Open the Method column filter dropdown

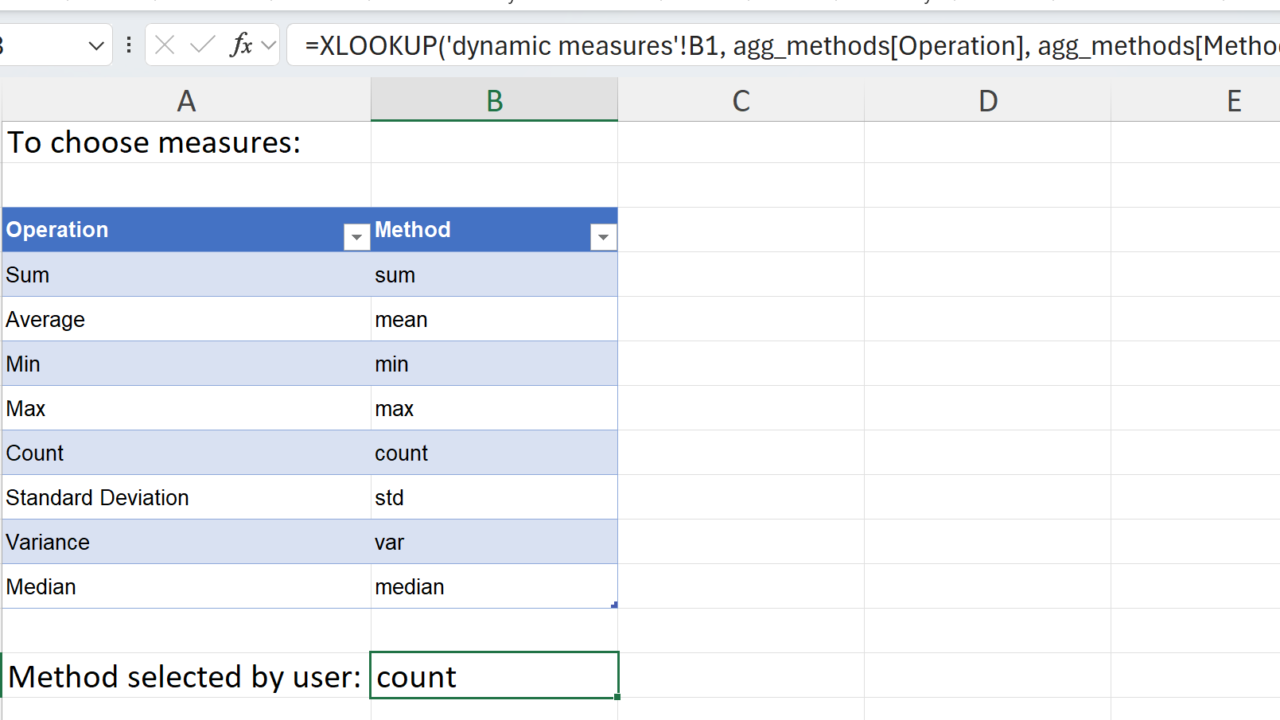(x=602, y=237)
